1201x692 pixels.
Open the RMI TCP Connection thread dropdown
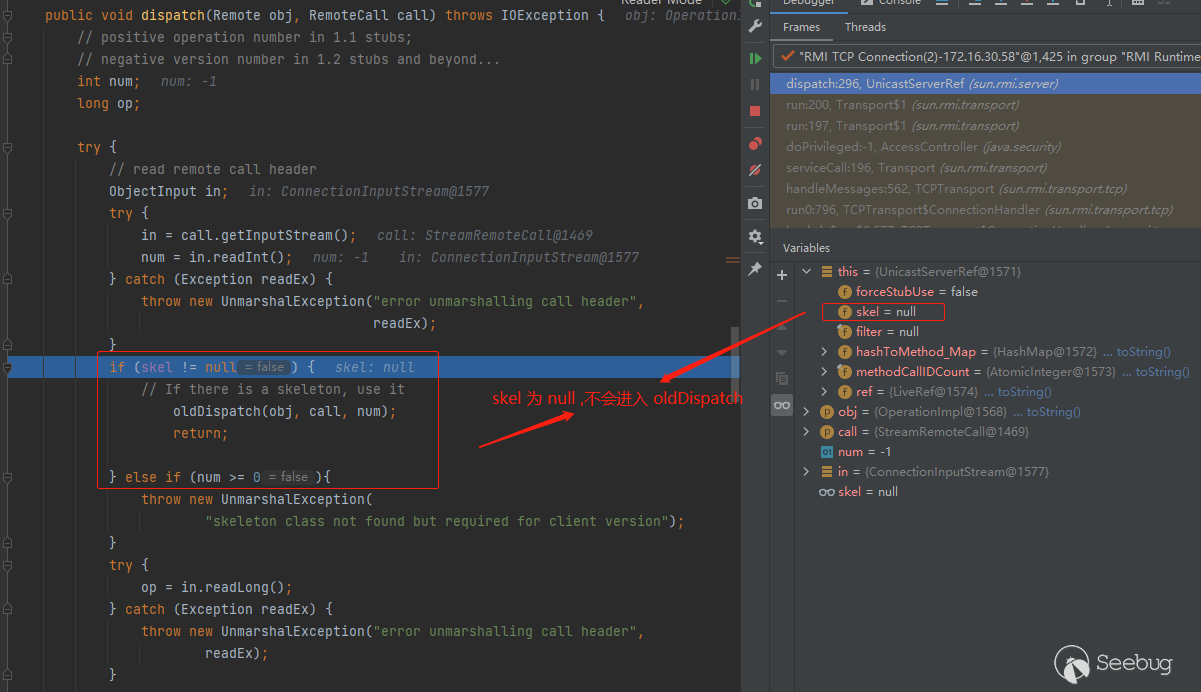click(985, 57)
